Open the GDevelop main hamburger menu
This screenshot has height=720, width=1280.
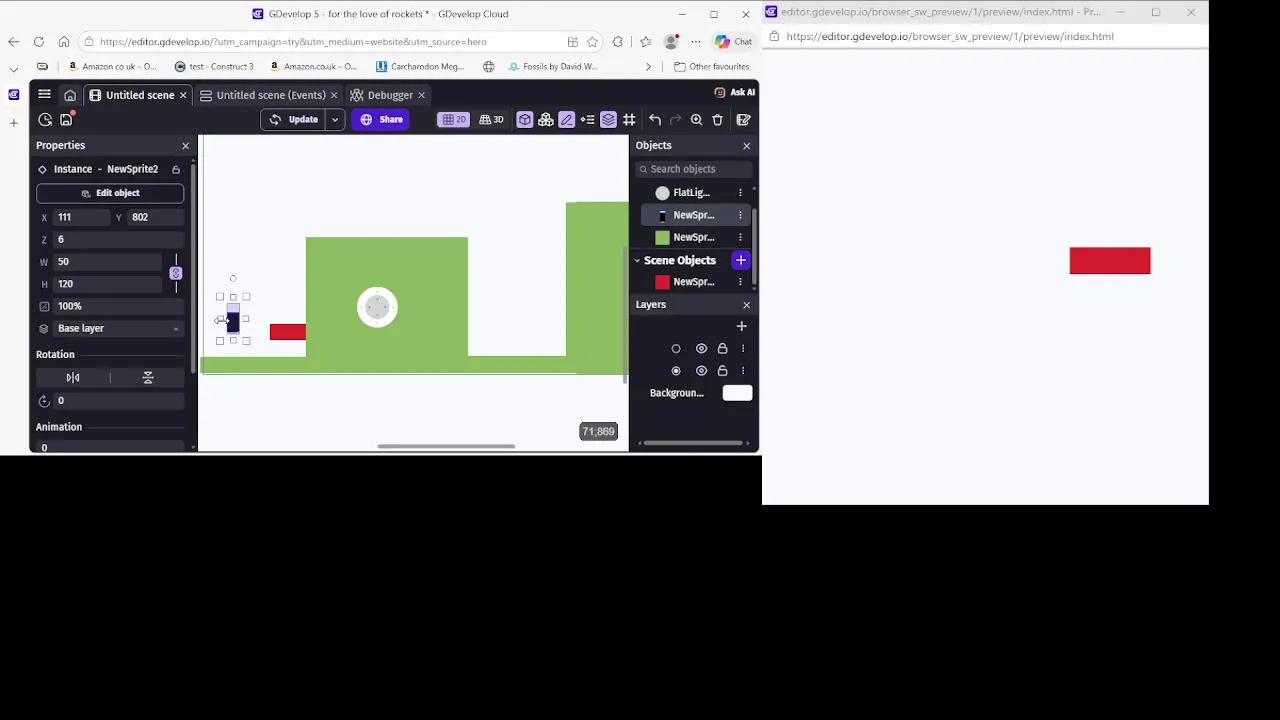(44, 95)
